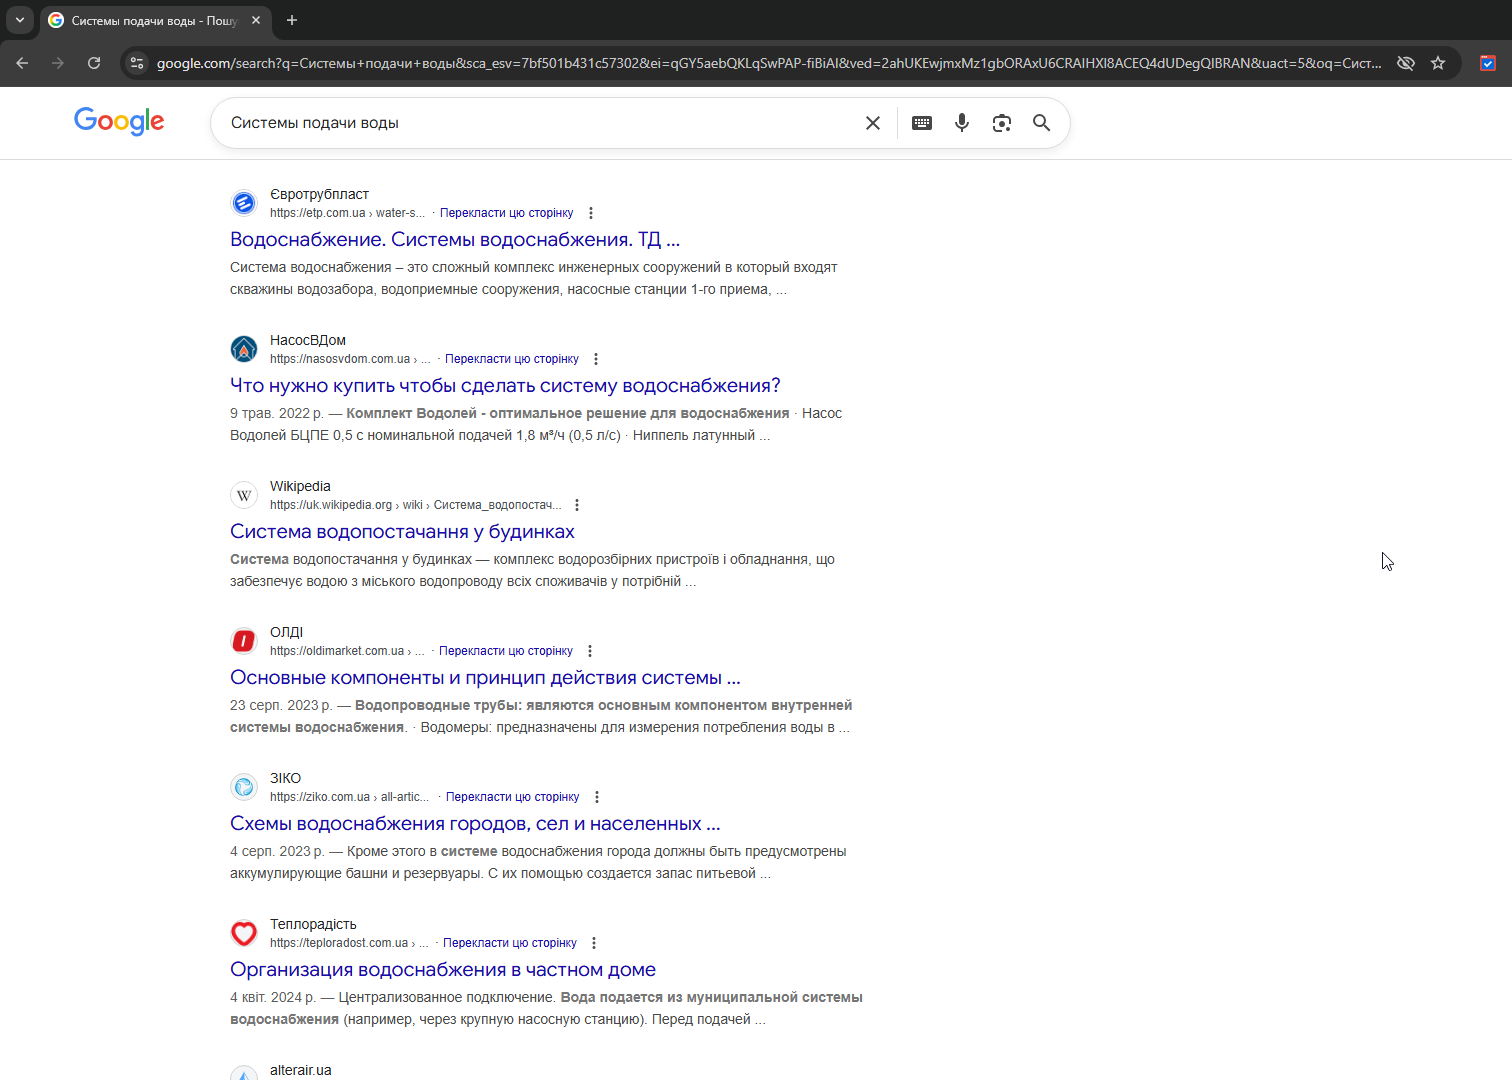Screen dimensions: 1512x1080
Task: Close the Системы подачи воды tab
Action: click(256, 20)
